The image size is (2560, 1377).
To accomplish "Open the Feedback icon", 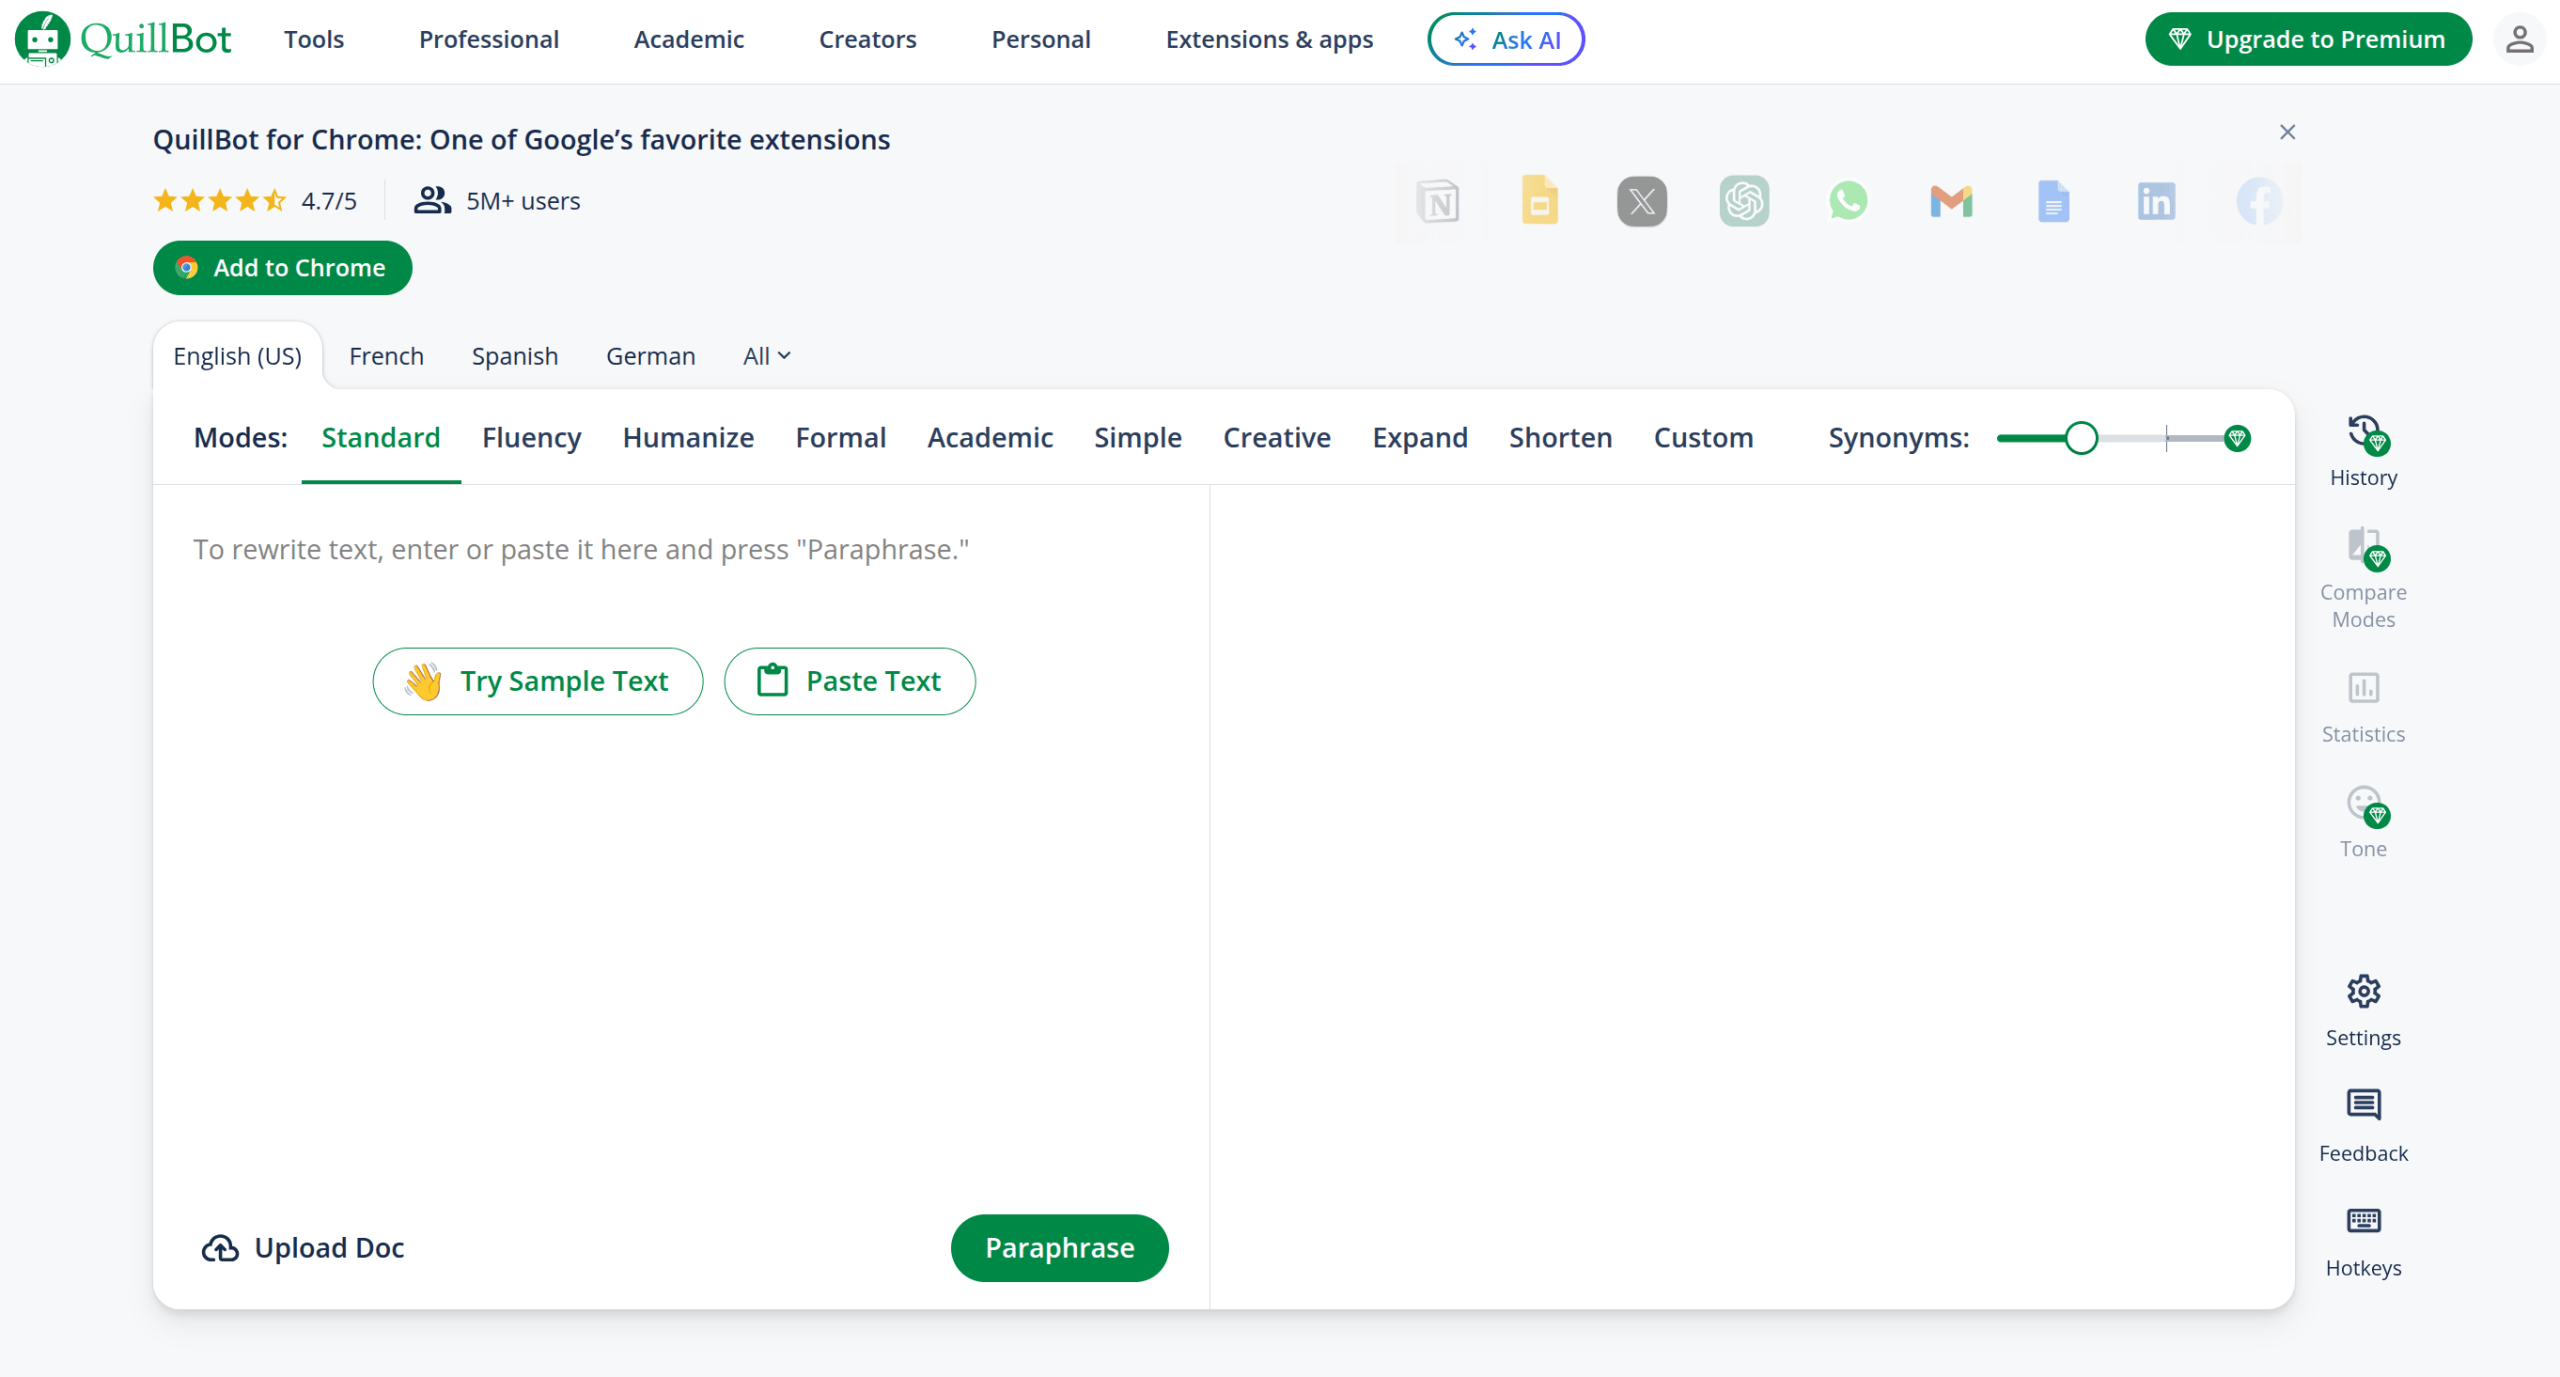I will point(2363,1106).
